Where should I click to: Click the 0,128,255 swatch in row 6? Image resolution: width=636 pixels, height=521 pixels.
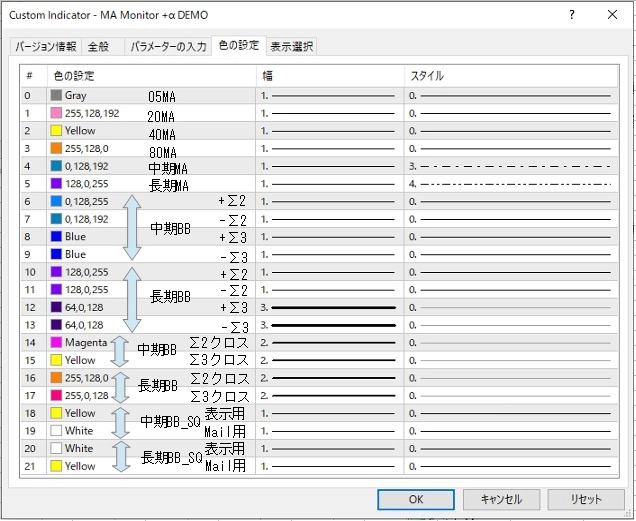coord(56,201)
